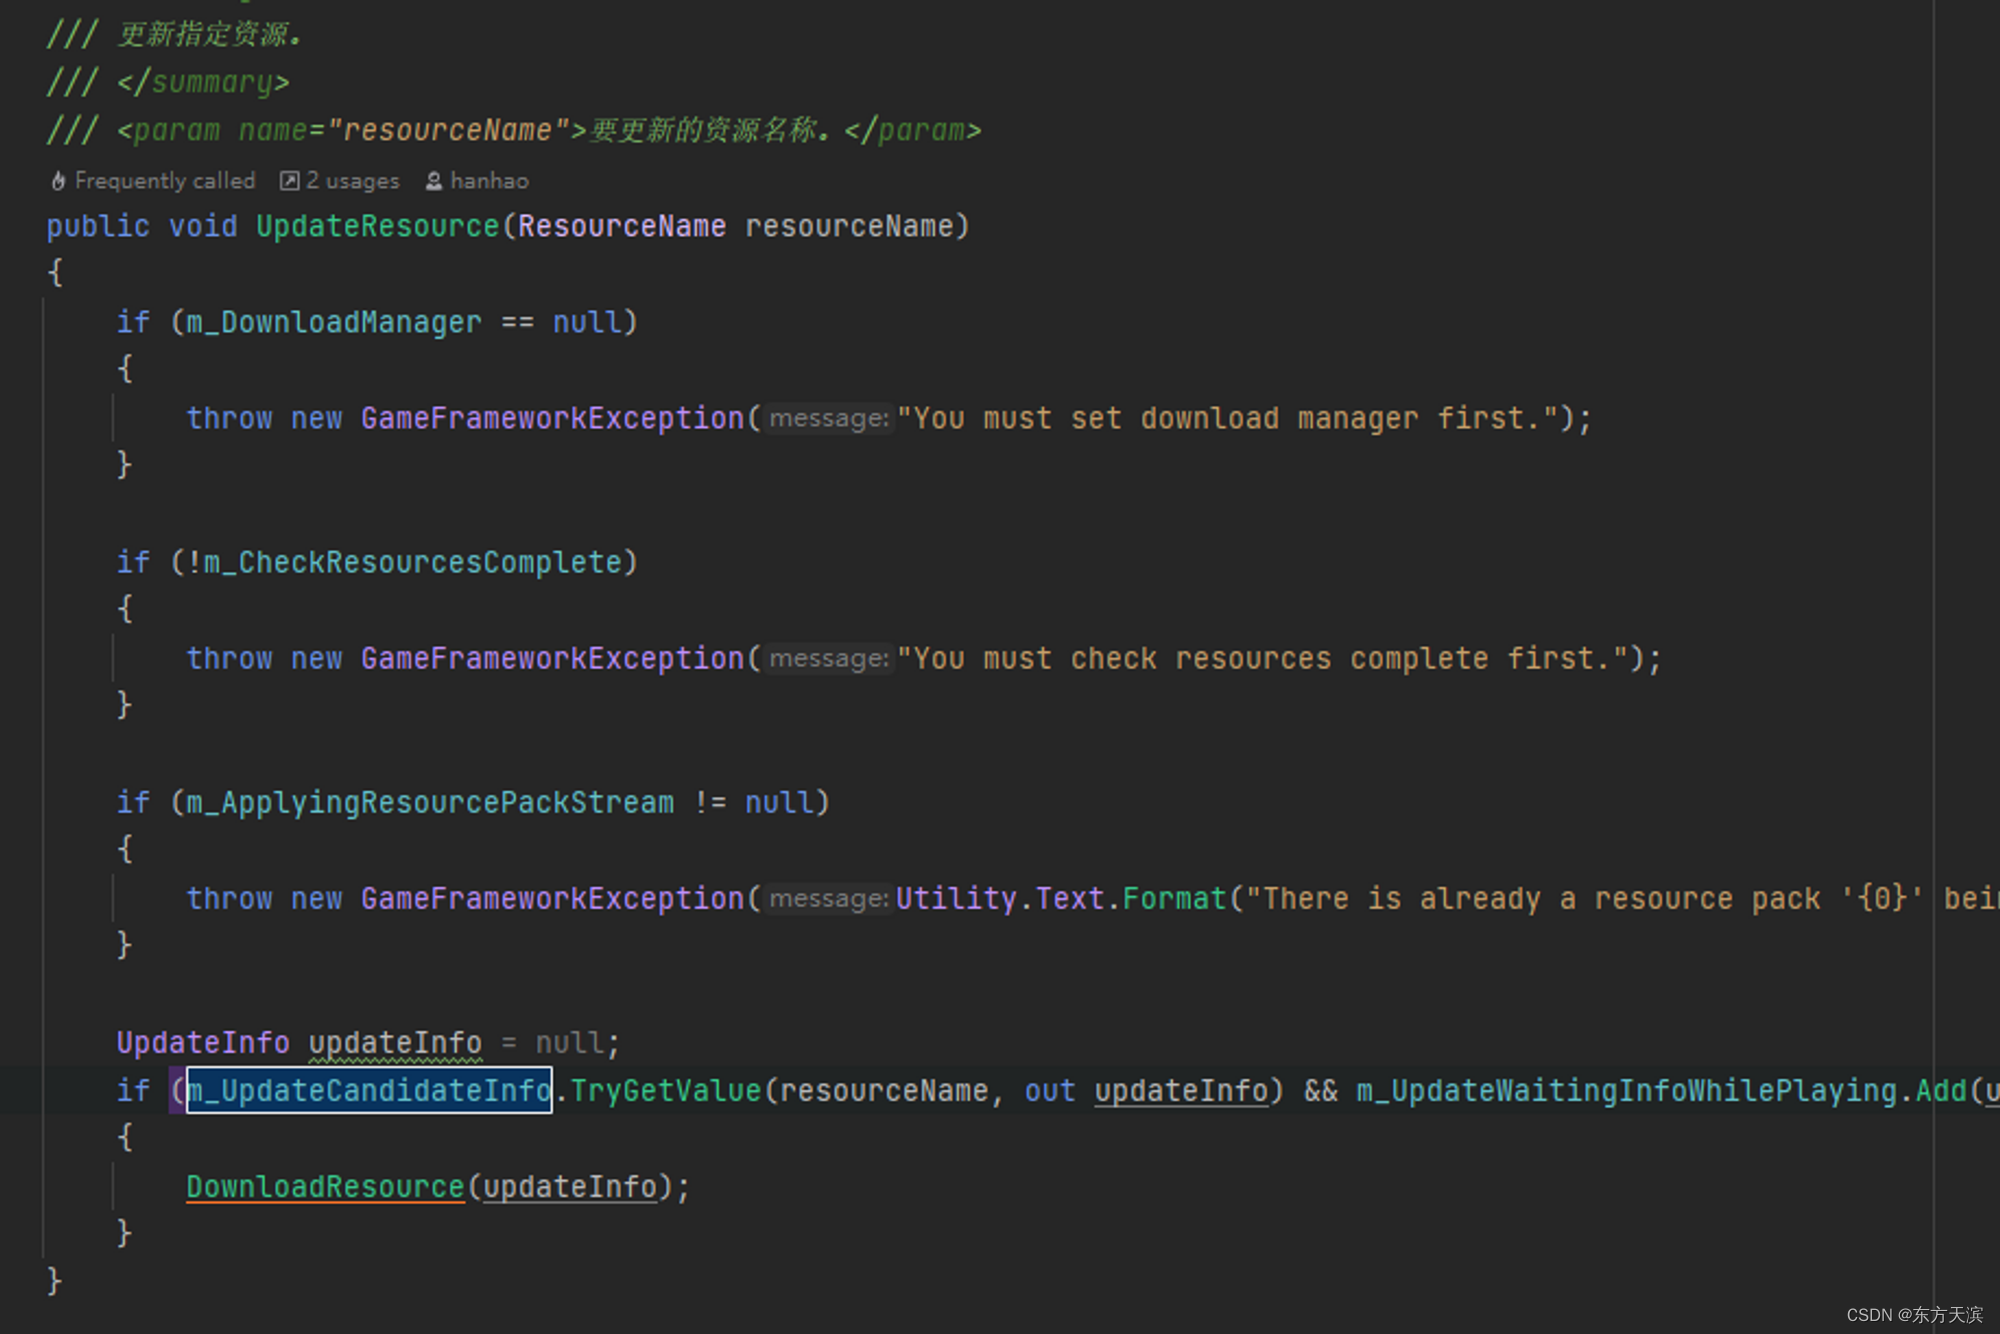Click the greyed-out '= null' initializer of updateInfo

tap(552, 1042)
